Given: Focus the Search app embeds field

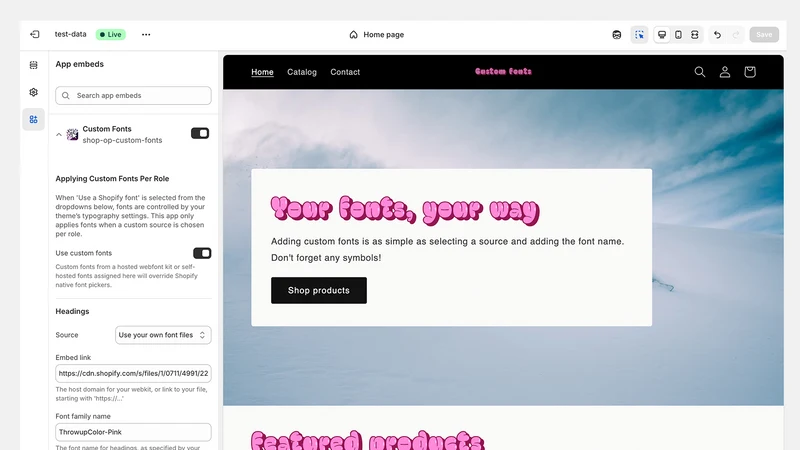Looking at the screenshot, I should (133, 95).
